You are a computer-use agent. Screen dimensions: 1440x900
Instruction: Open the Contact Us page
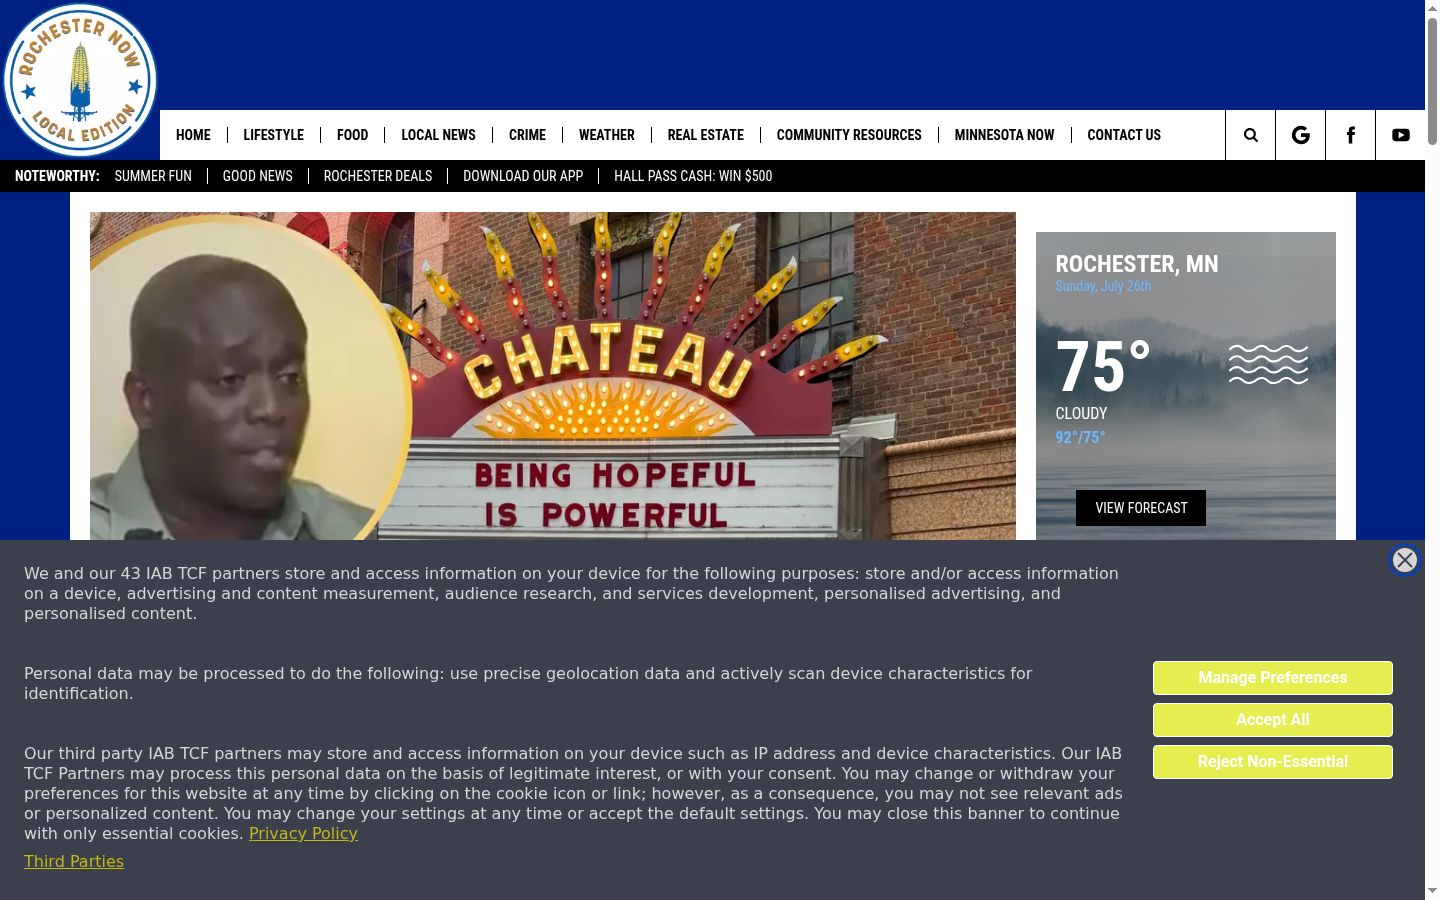pos(1124,135)
